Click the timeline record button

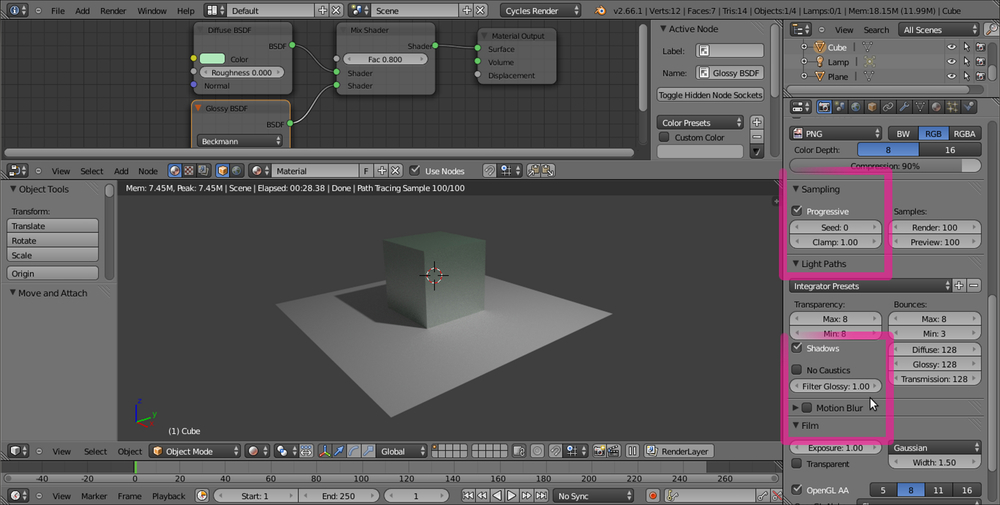point(652,496)
